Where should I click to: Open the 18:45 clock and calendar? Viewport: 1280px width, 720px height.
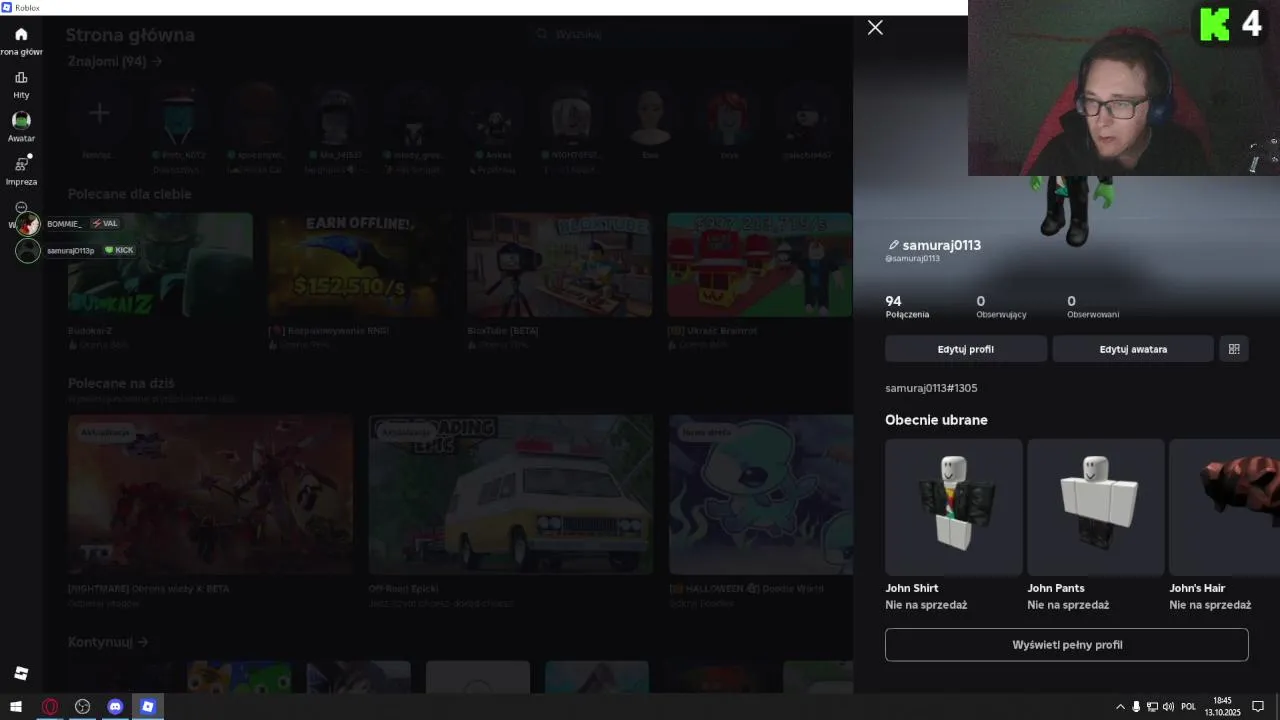click(1222, 706)
